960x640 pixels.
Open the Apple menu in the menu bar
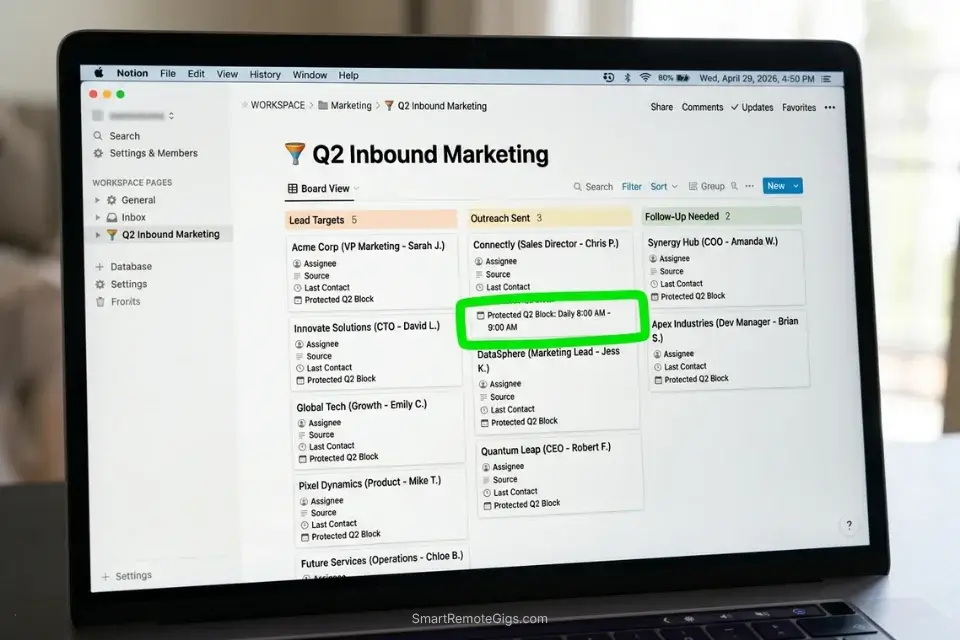click(x=97, y=73)
